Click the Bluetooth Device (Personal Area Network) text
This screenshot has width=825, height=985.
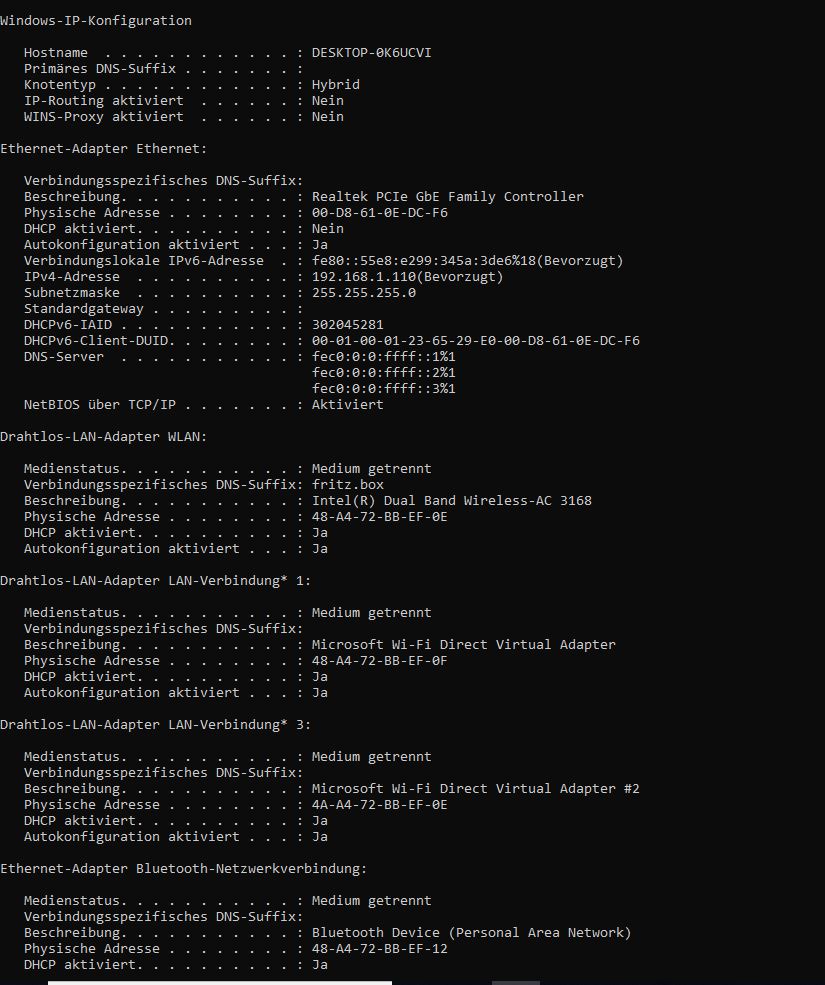coord(471,933)
